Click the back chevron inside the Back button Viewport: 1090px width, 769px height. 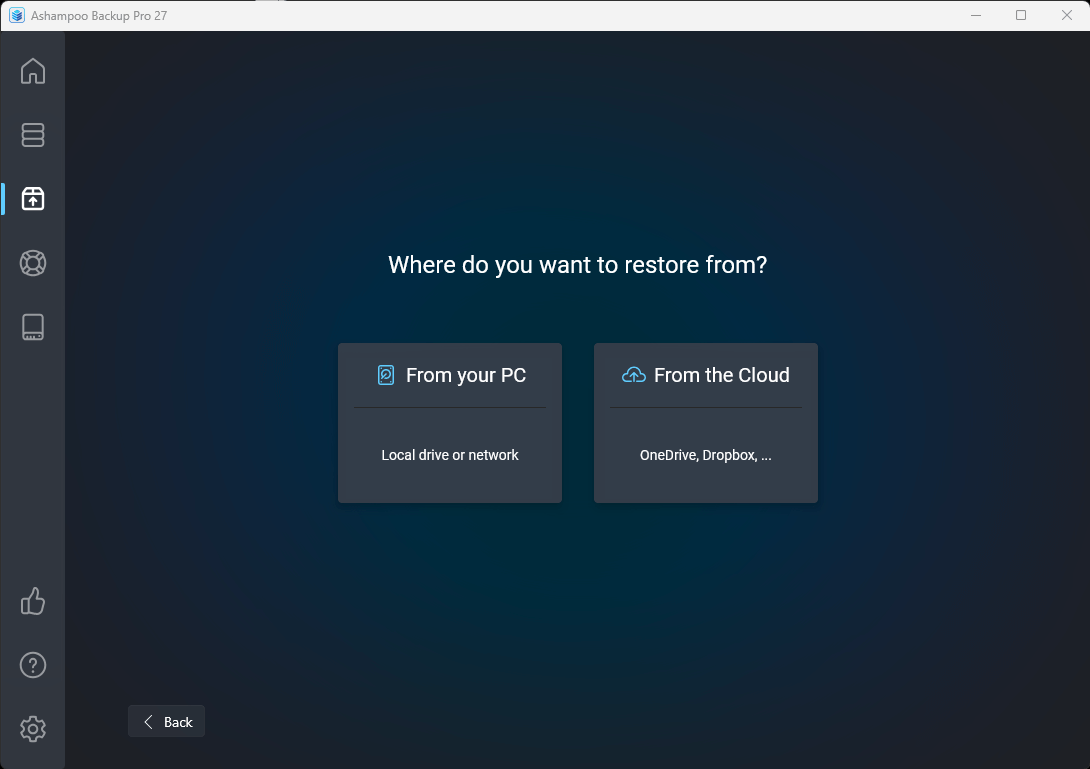(x=150, y=721)
